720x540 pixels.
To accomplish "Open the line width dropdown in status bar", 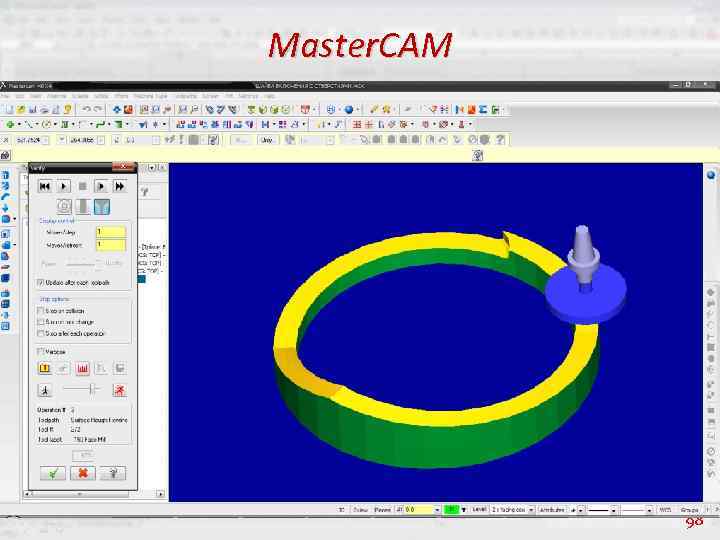I will point(649,510).
